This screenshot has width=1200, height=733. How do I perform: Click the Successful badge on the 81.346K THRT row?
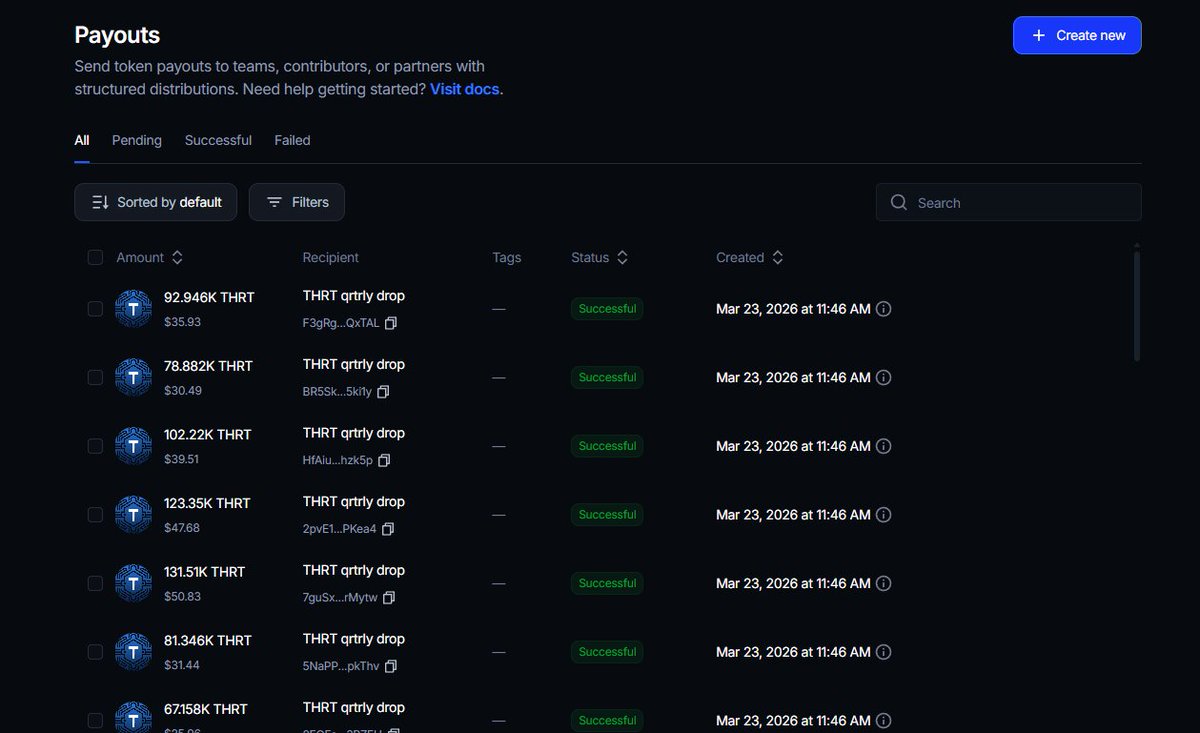607,652
